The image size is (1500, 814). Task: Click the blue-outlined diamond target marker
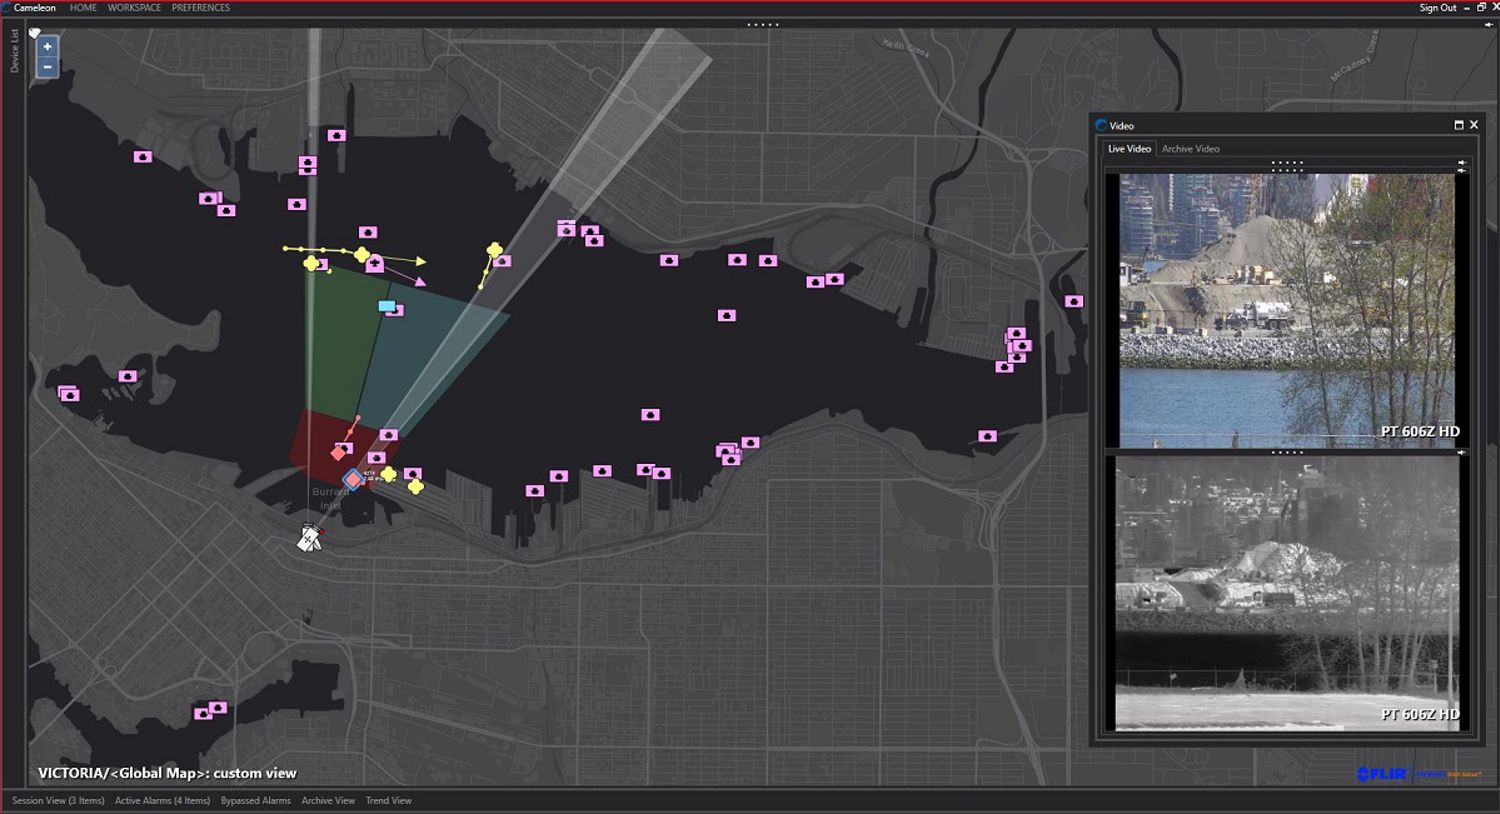(353, 480)
